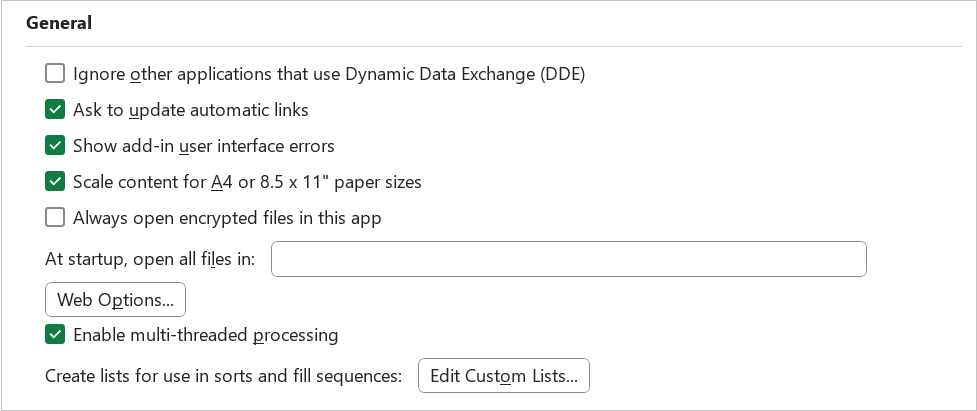Turn off the Enable multi-threaded processing checkbox
The height and width of the screenshot is (411, 977).
pos(55,335)
